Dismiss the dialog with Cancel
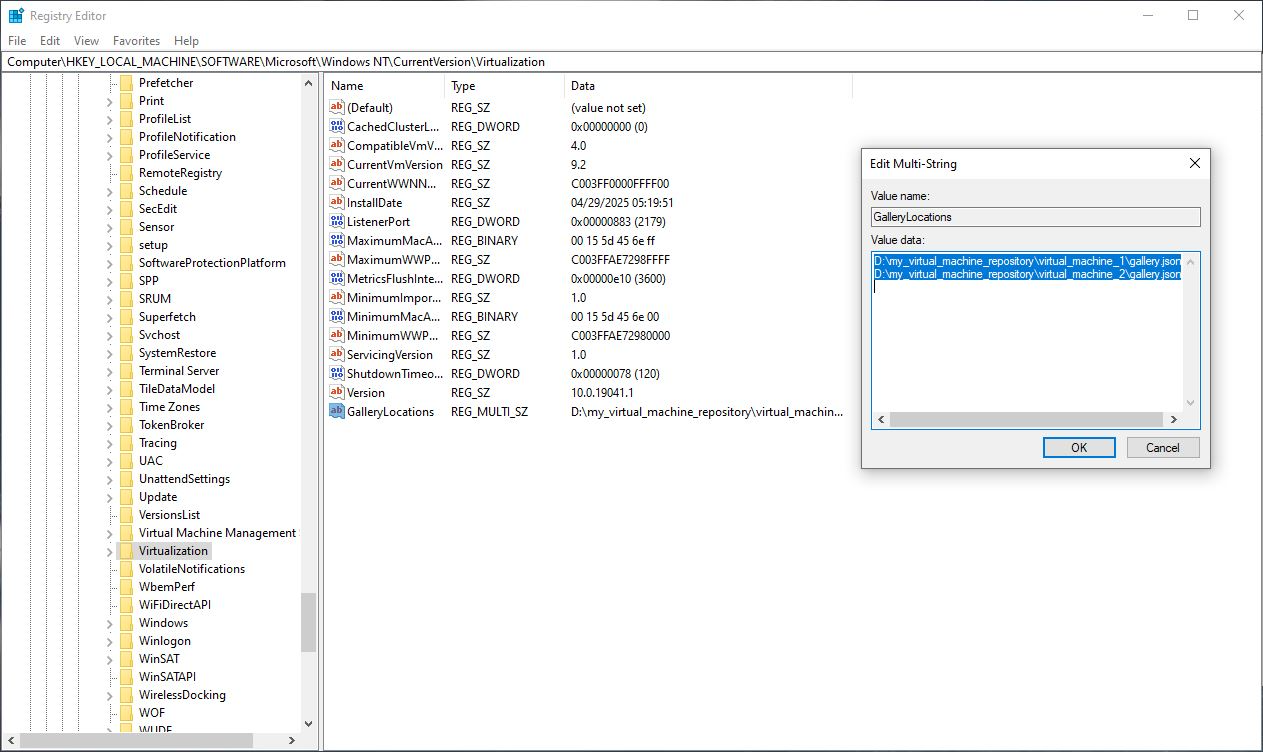 (x=1162, y=447)
